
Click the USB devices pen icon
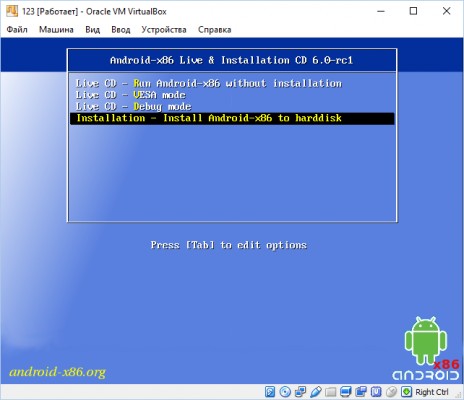coord(316,392)
